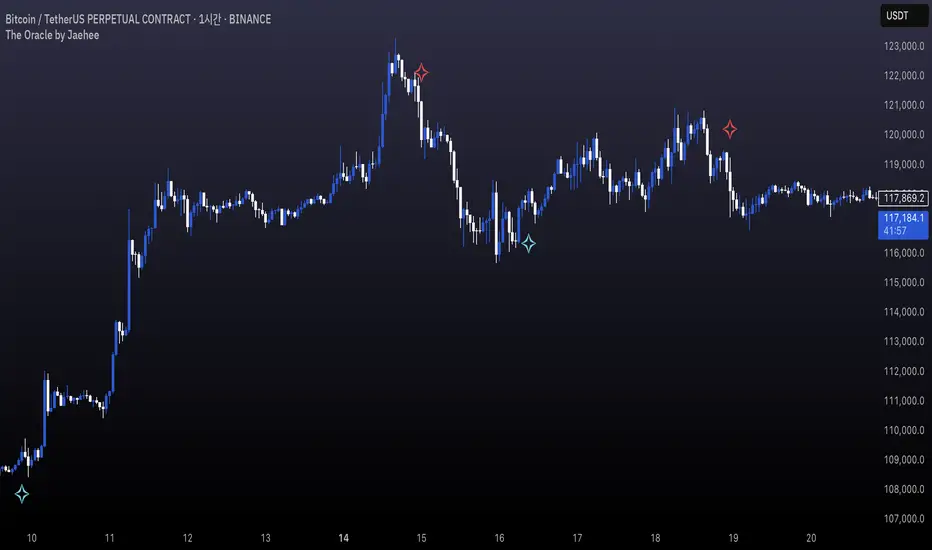Click date 20 on the time axis
Viewport: 932px width, 550px height.
811,538
